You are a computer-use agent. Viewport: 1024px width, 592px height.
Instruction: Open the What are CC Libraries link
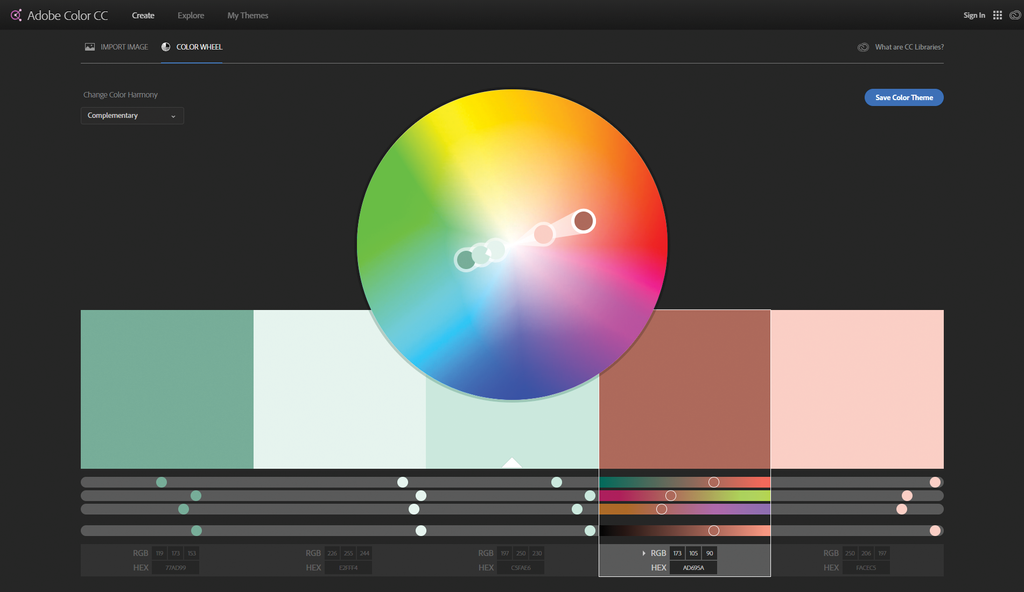click(x=911, y=46)
